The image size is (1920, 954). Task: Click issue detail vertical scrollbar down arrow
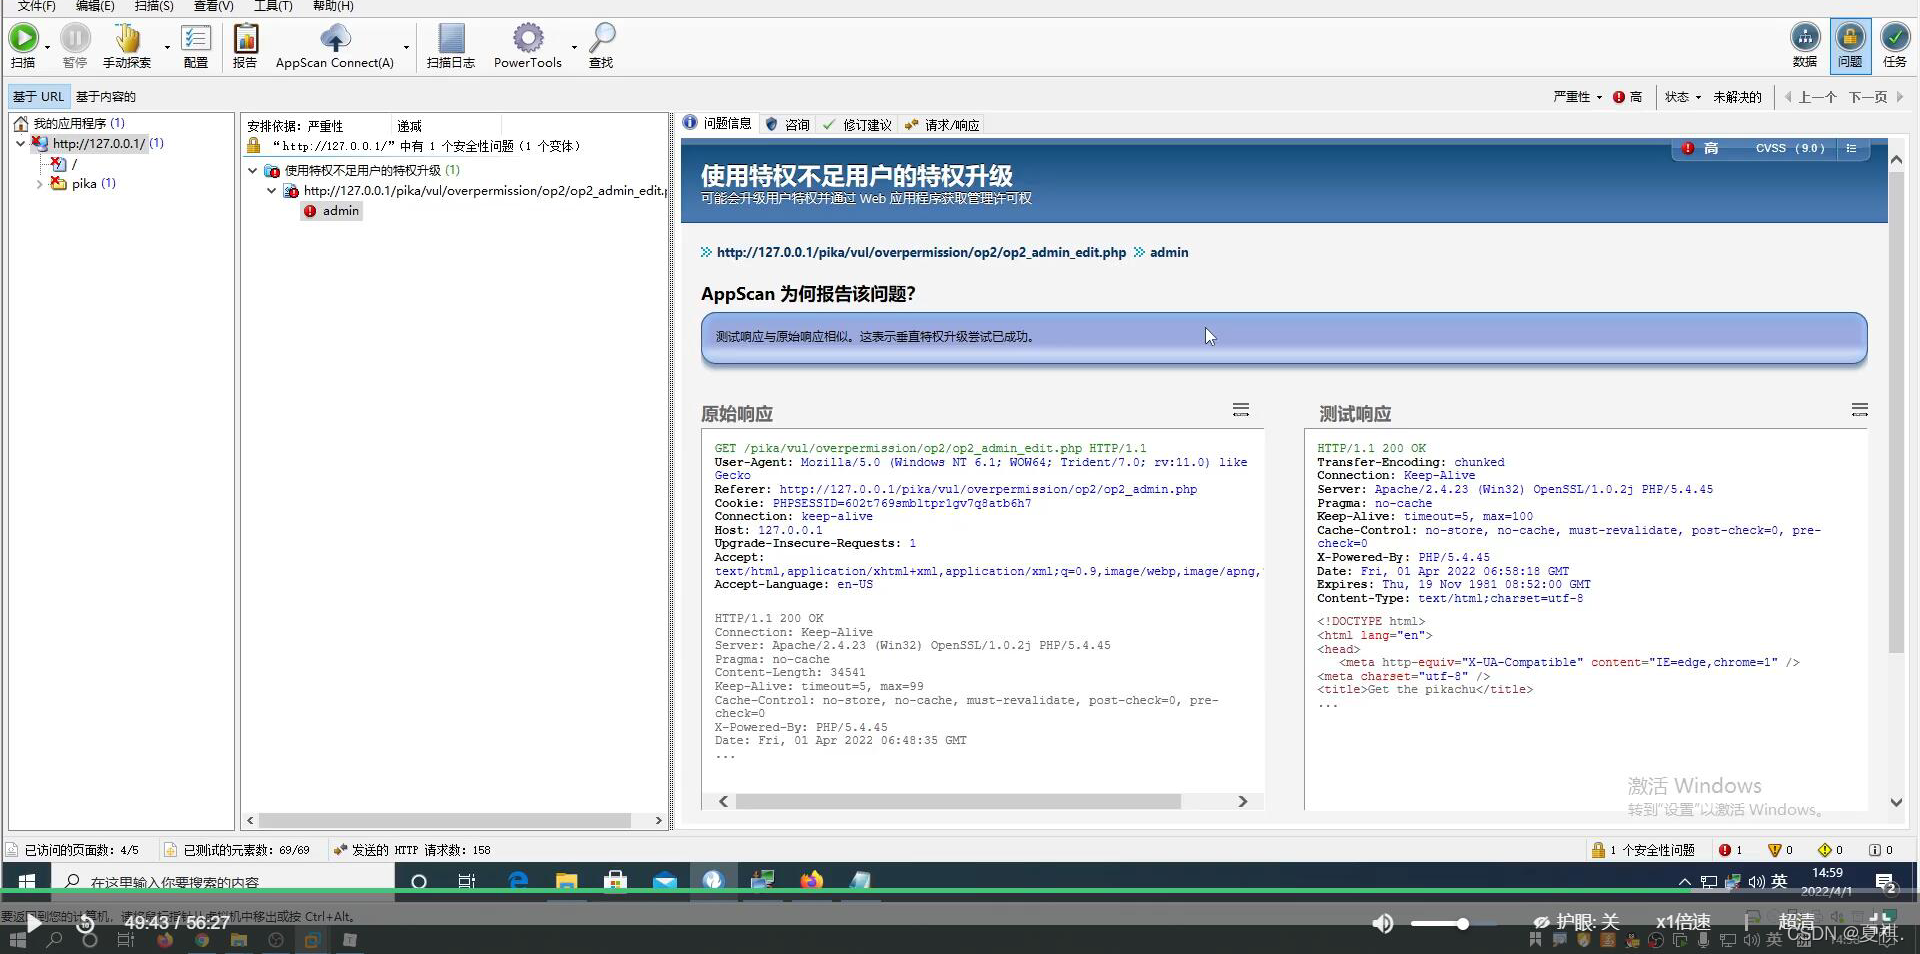[x=1896, y=802]
